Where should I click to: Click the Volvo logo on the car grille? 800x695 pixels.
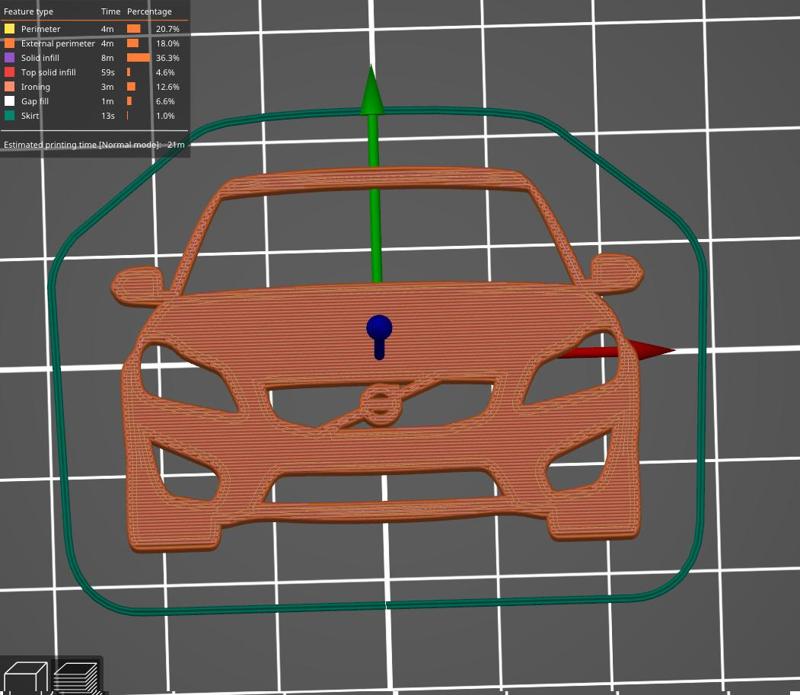[x=380, y=406]
